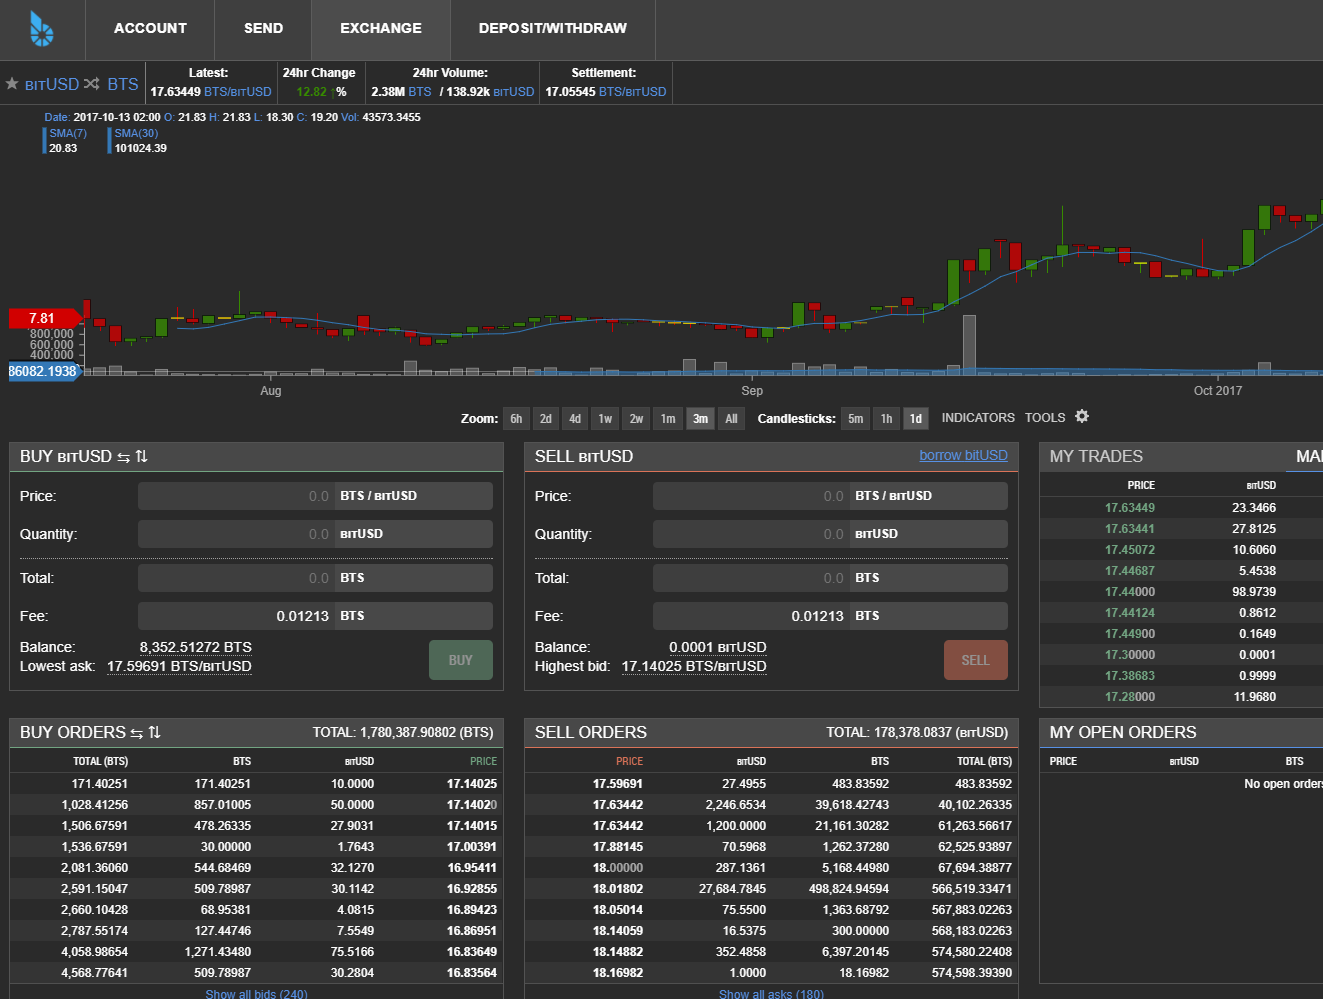Focus the sell Price input field
Screen dimensions: 1323x999
pyautogui.click(x=750, y=496)
